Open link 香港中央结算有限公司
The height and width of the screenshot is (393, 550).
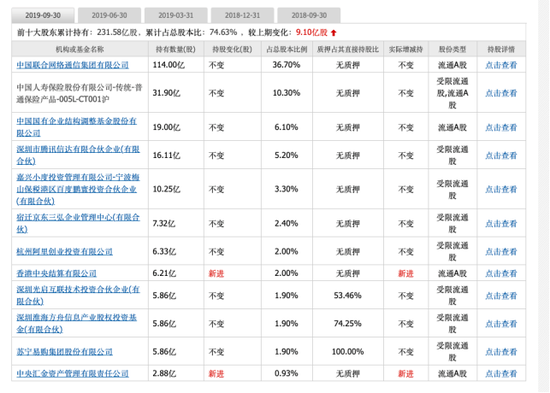(x=56, y=273)
